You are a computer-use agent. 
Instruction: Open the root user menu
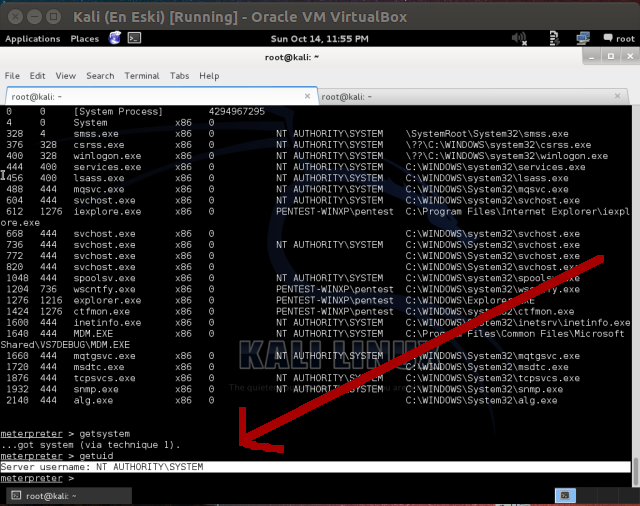click(x=619, y=38)
